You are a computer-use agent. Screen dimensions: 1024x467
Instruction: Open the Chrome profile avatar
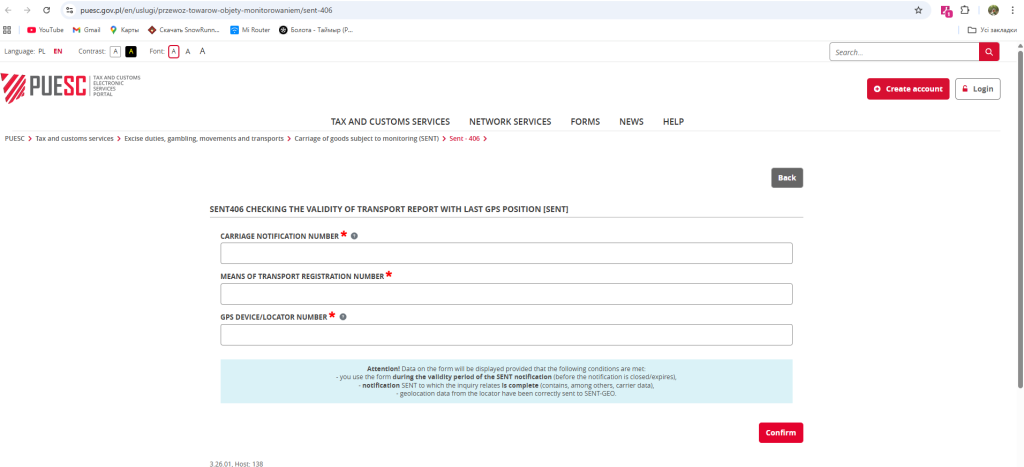[x=993, y=10]
